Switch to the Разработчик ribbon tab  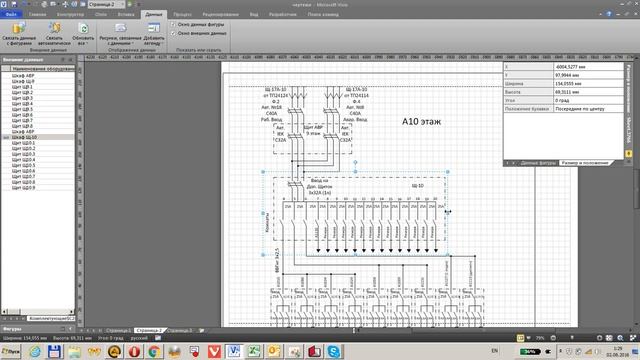coord(283,14)
